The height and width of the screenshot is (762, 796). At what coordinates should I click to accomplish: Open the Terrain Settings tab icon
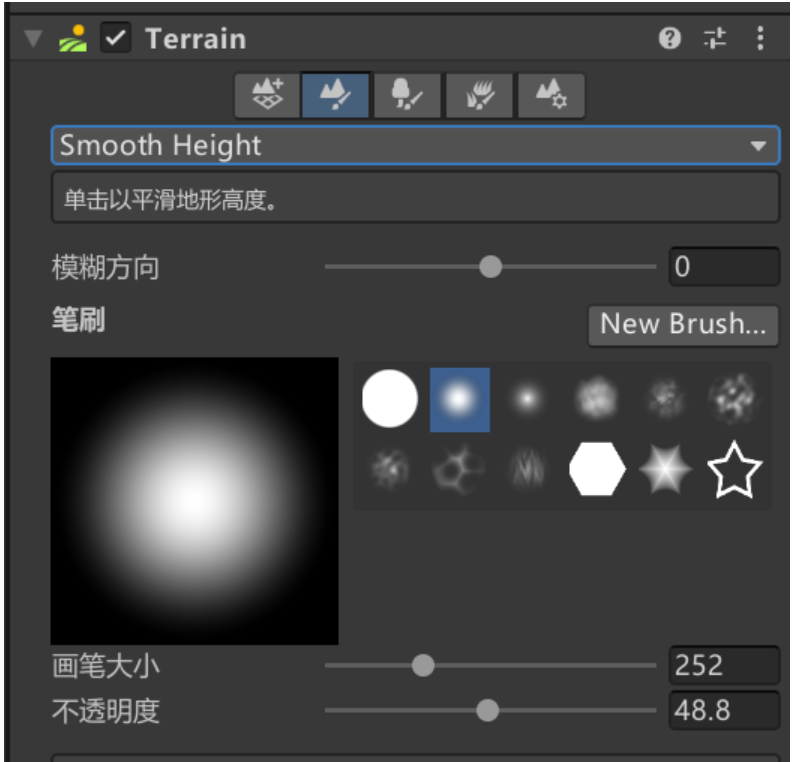(551, 95)
